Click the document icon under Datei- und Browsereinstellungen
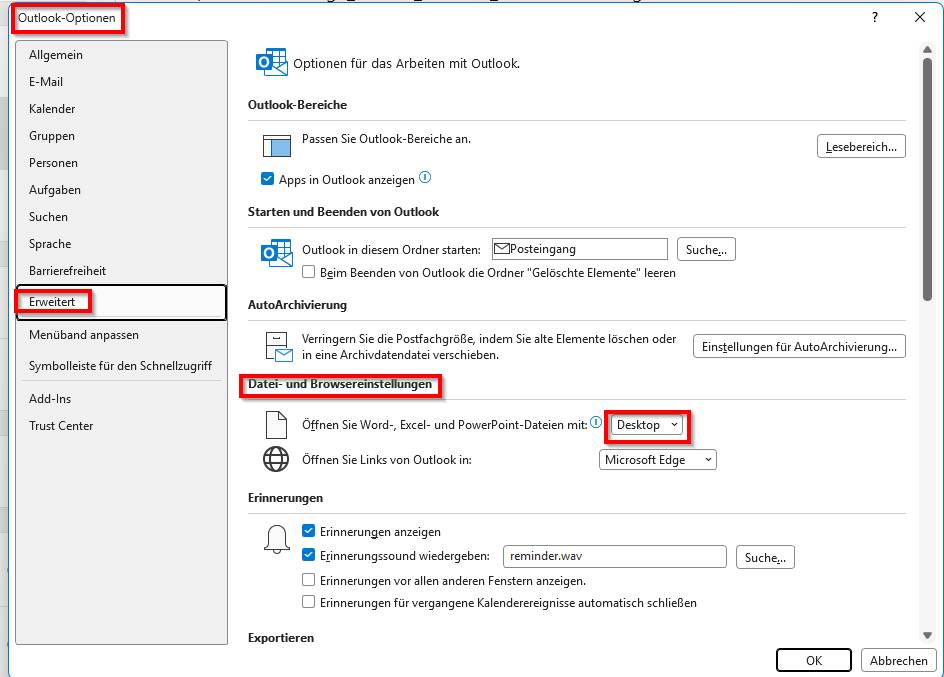This screenshot has width=944, height=677. click(276, 425)
